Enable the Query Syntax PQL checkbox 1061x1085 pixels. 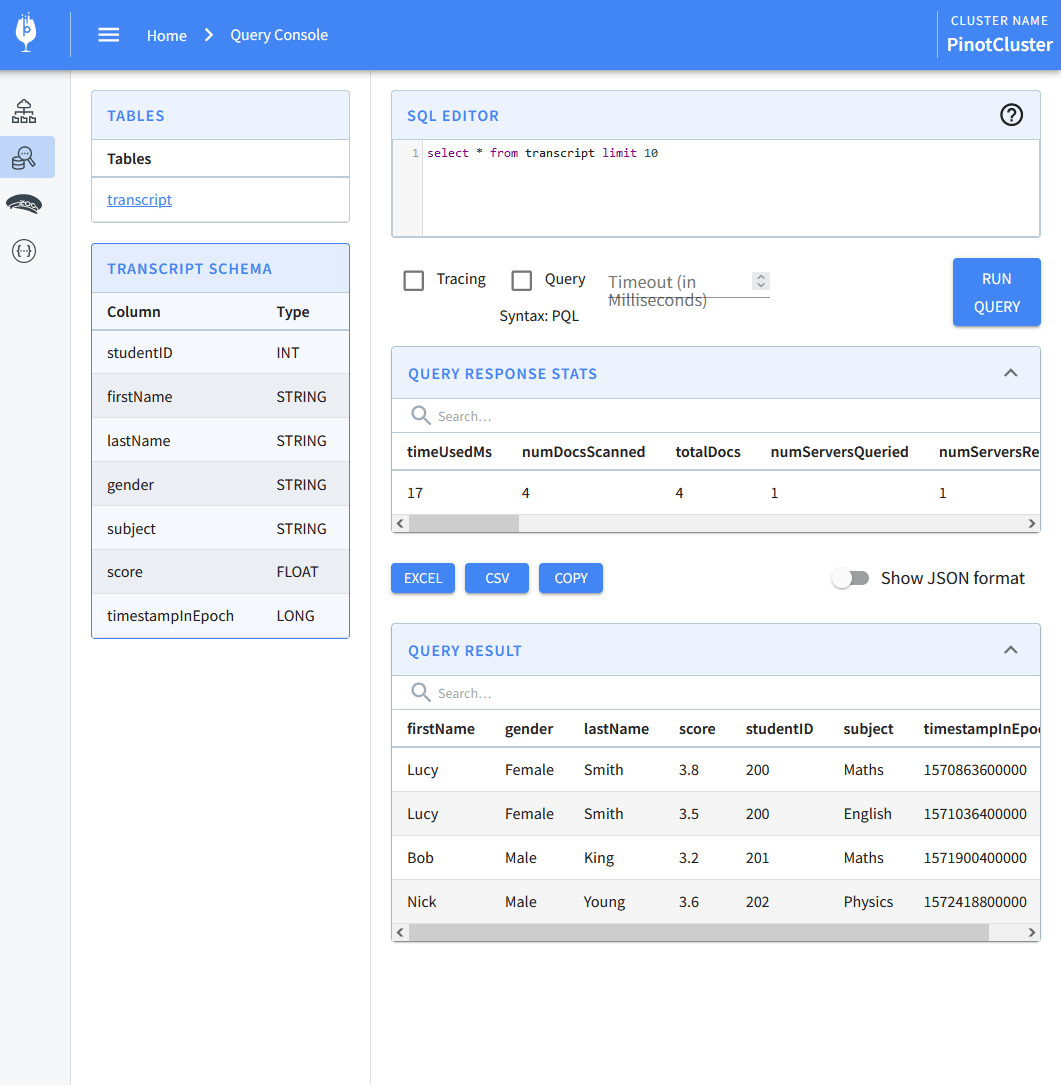tap(522, 281)
